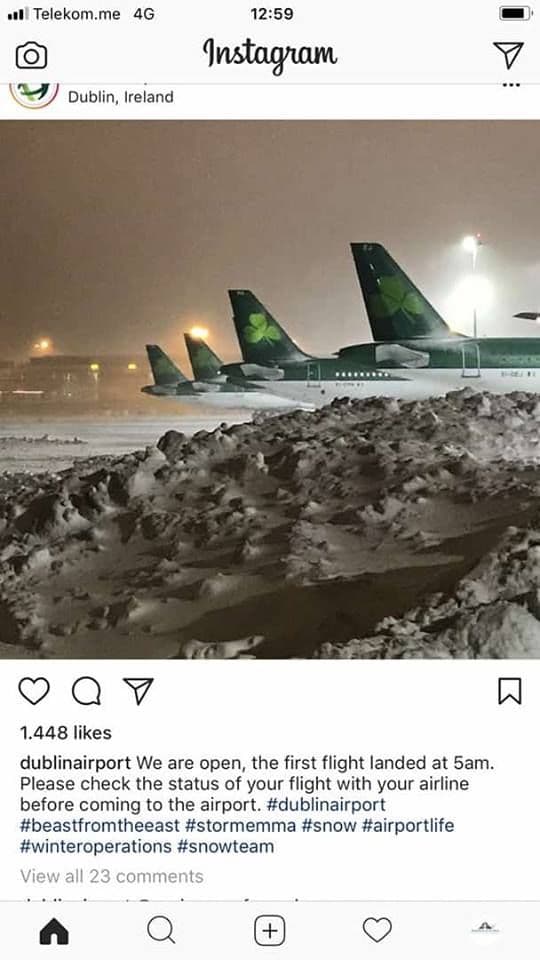View the 1.448 likes list

(x=66, y=733)
